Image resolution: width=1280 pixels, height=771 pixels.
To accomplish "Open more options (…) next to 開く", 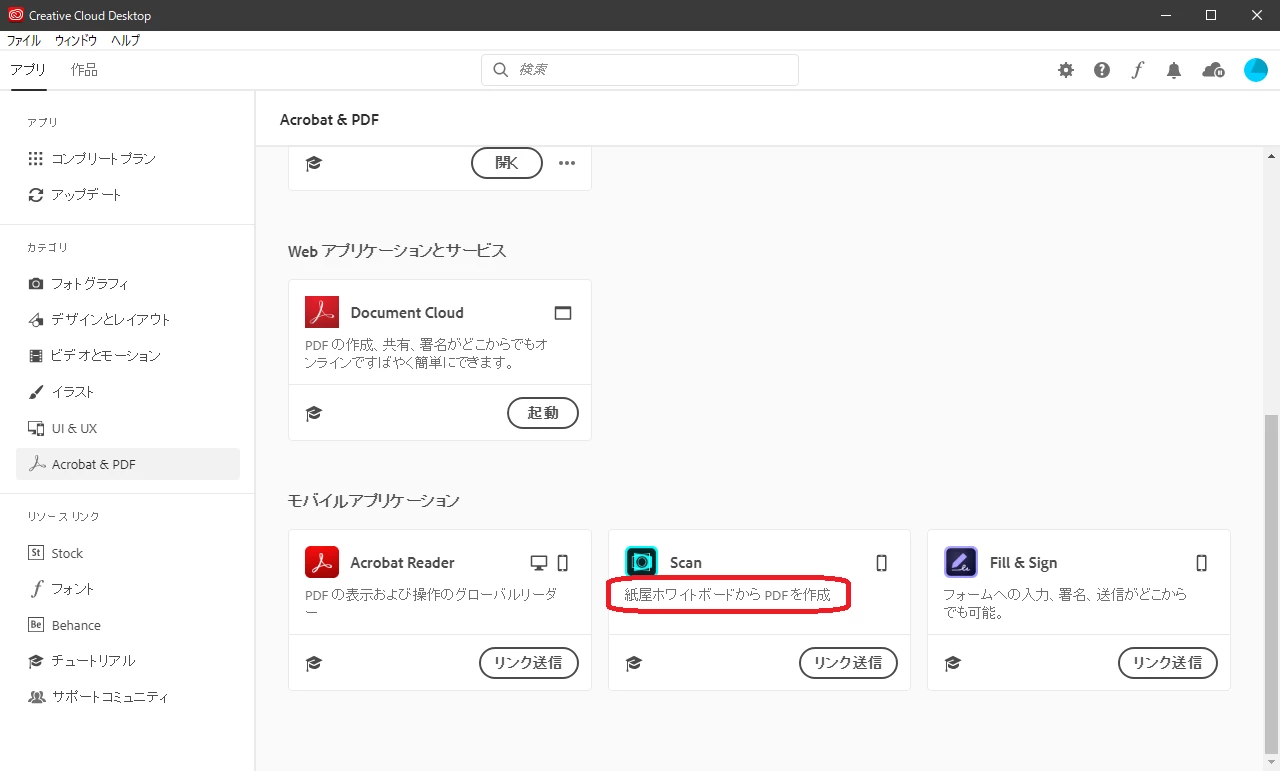I will [567, 163].
